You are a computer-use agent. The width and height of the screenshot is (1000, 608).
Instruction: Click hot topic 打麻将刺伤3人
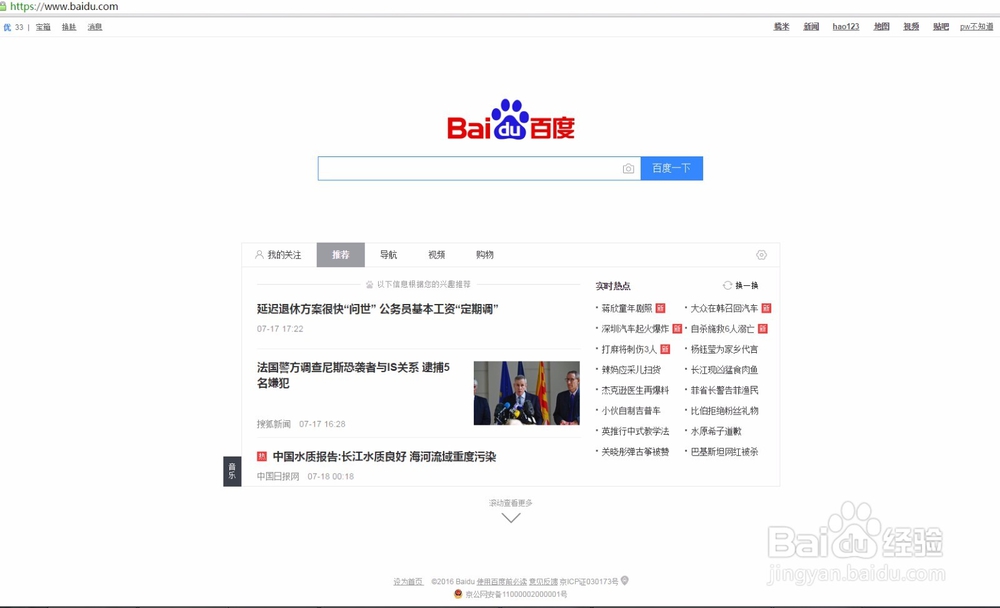[629, 349]
